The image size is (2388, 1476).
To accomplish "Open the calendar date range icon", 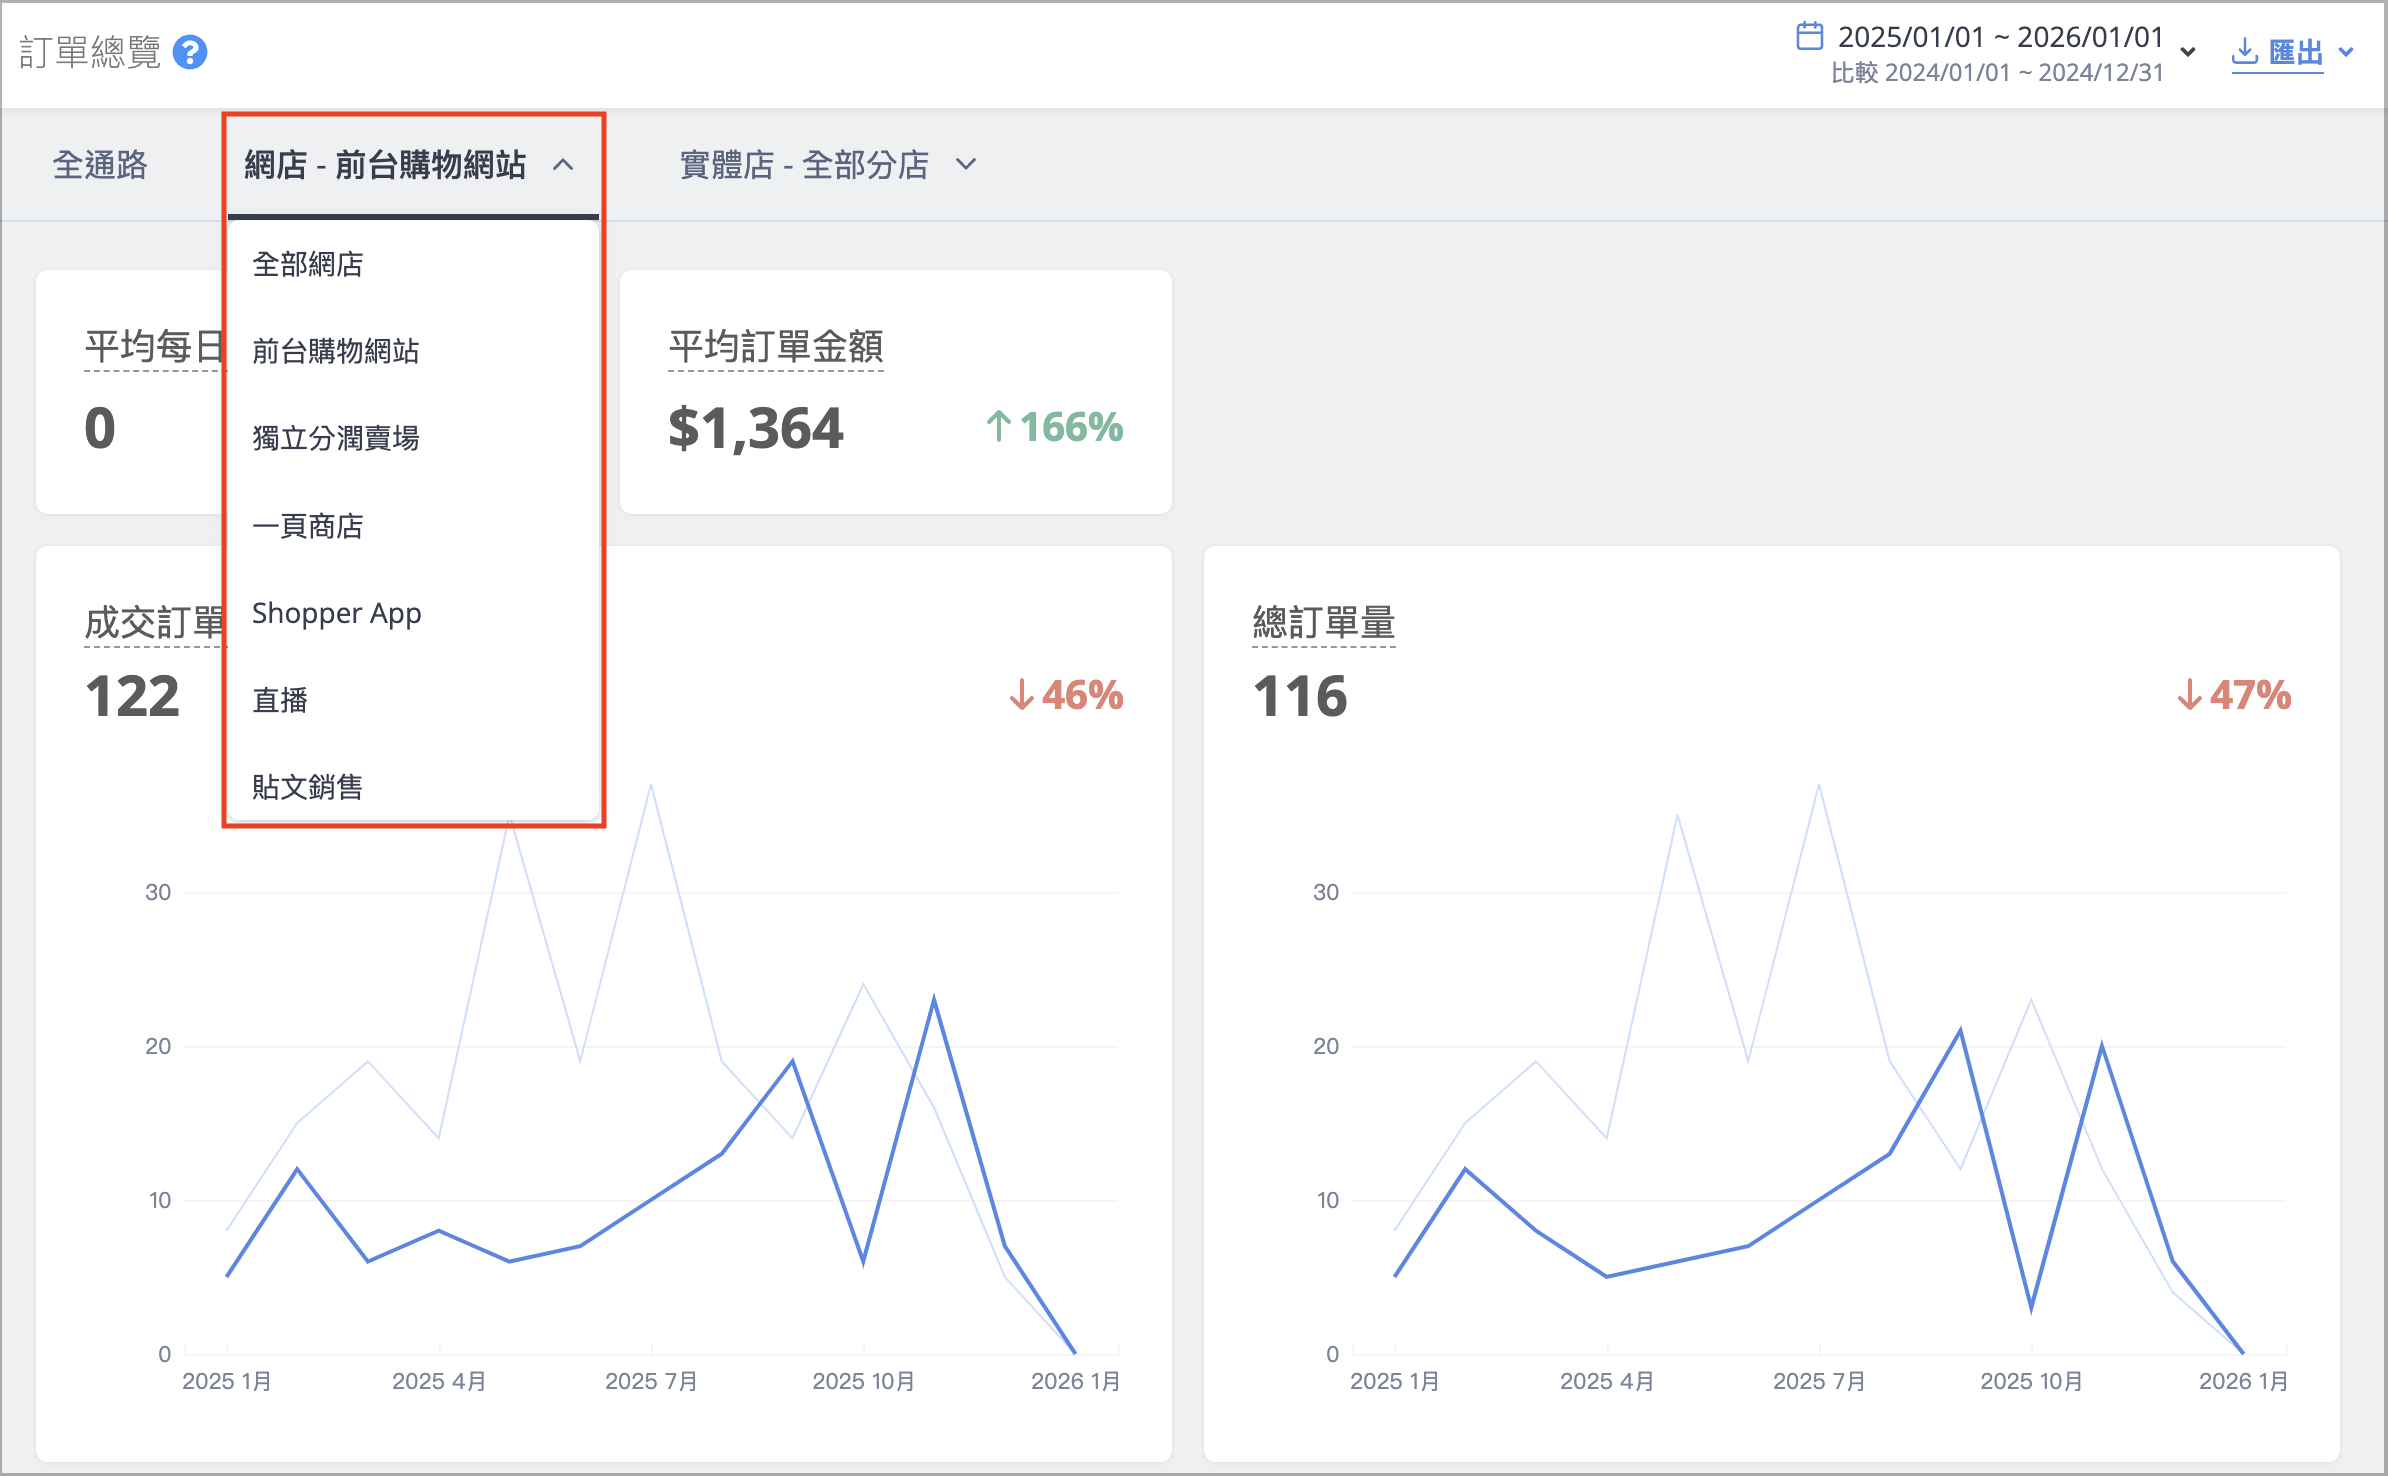I will point(1809,36).
